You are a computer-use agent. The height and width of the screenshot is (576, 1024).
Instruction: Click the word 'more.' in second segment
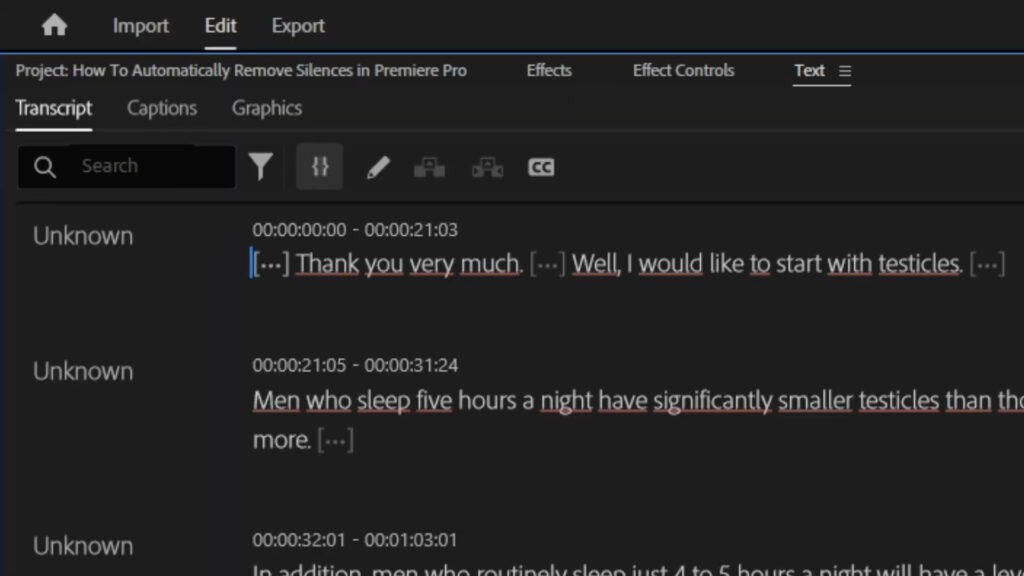[x=281, y=440]
